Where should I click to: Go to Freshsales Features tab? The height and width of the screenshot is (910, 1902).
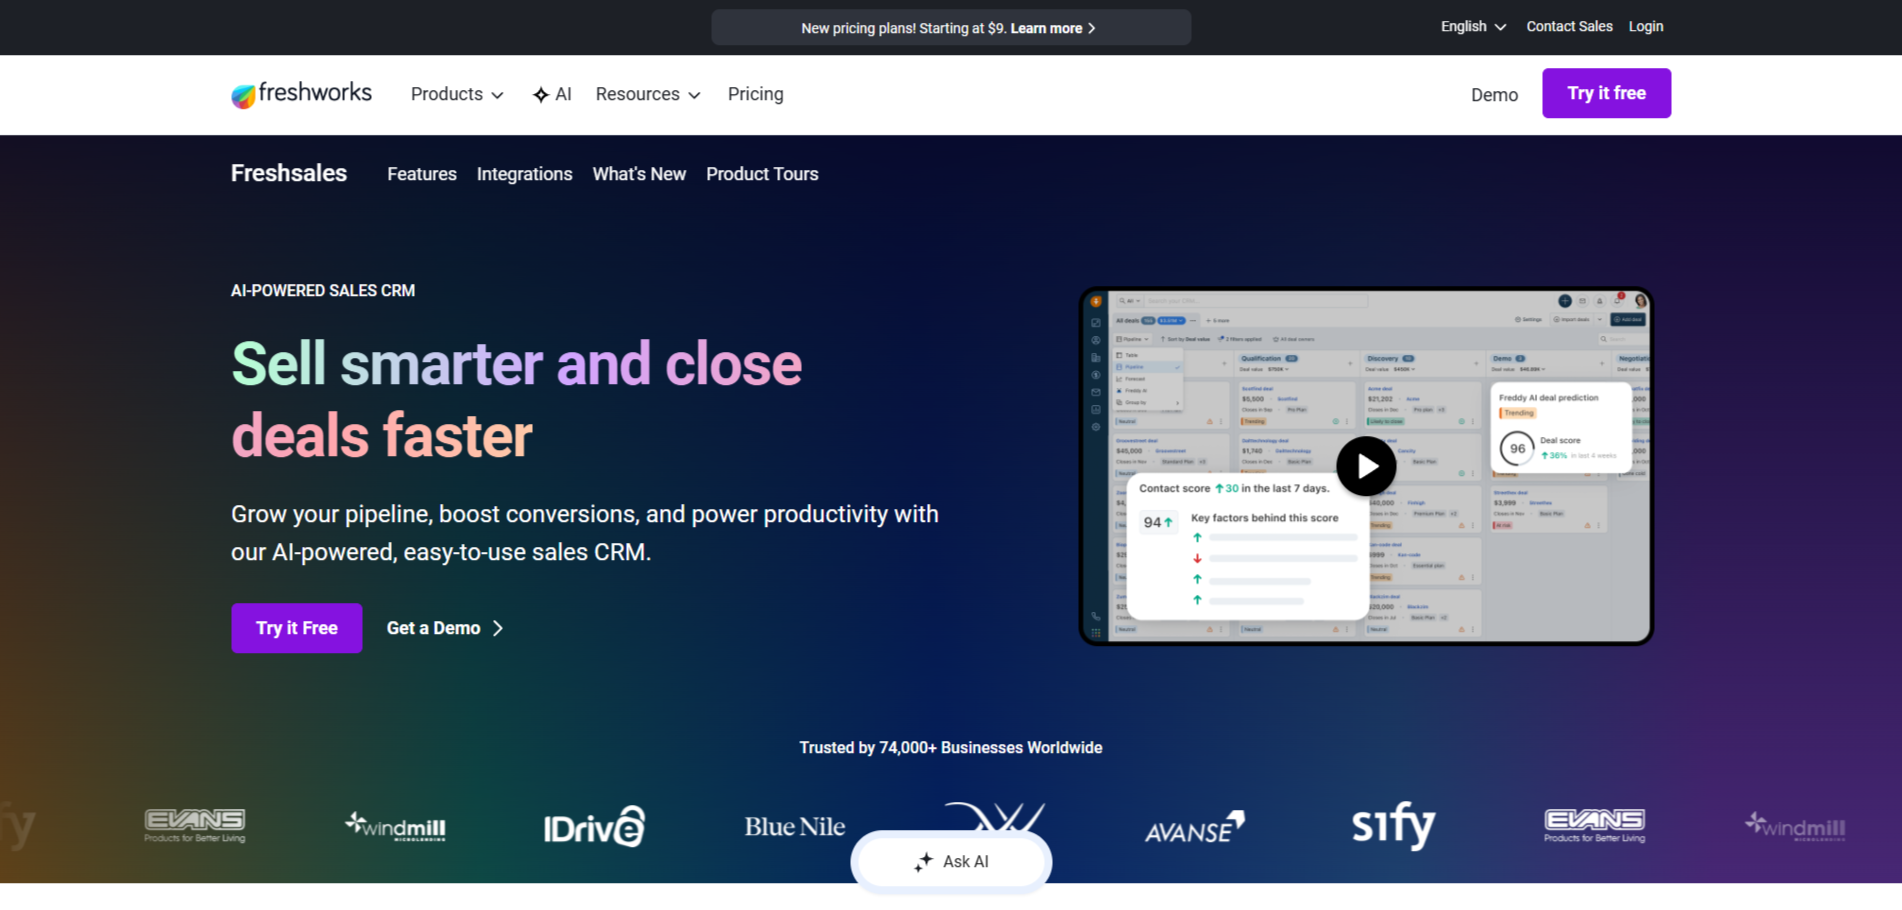point(422,174)
